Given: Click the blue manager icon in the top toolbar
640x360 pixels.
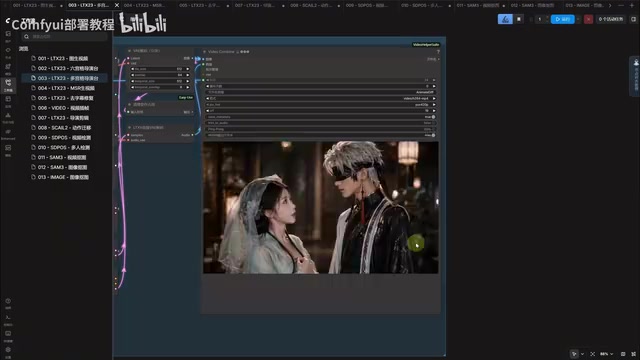Looking at the screenshot, I should 505,19.
